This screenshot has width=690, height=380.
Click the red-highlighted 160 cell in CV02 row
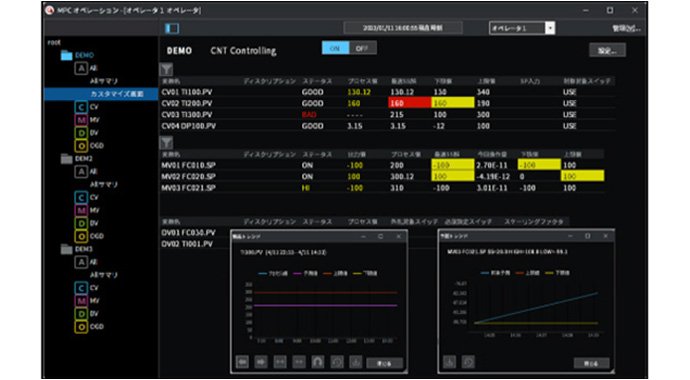pyautogui.click(x=409, y=103)
